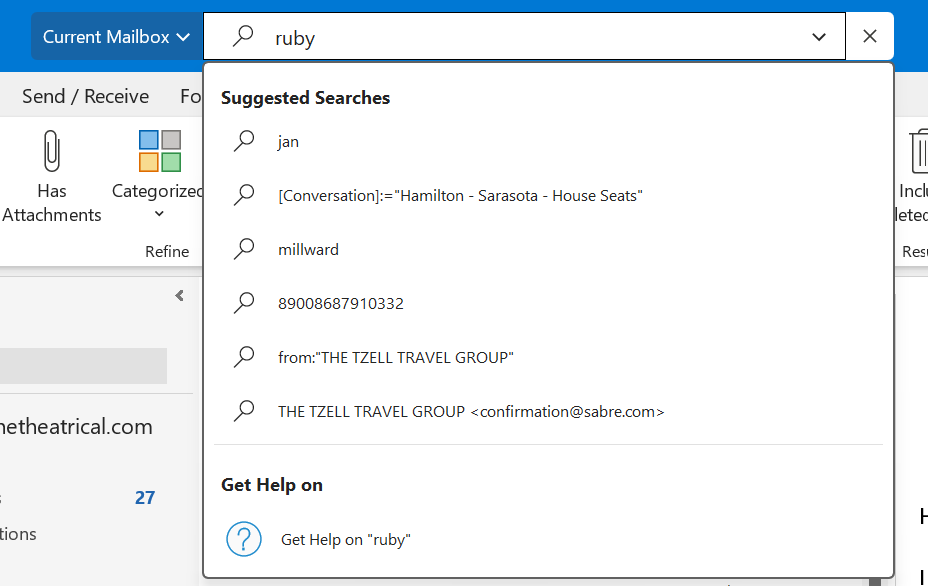Viewport: 928px width, 586px height.
Task: Click the search icon beside the jan suggestion
Action: click(244, 141)
